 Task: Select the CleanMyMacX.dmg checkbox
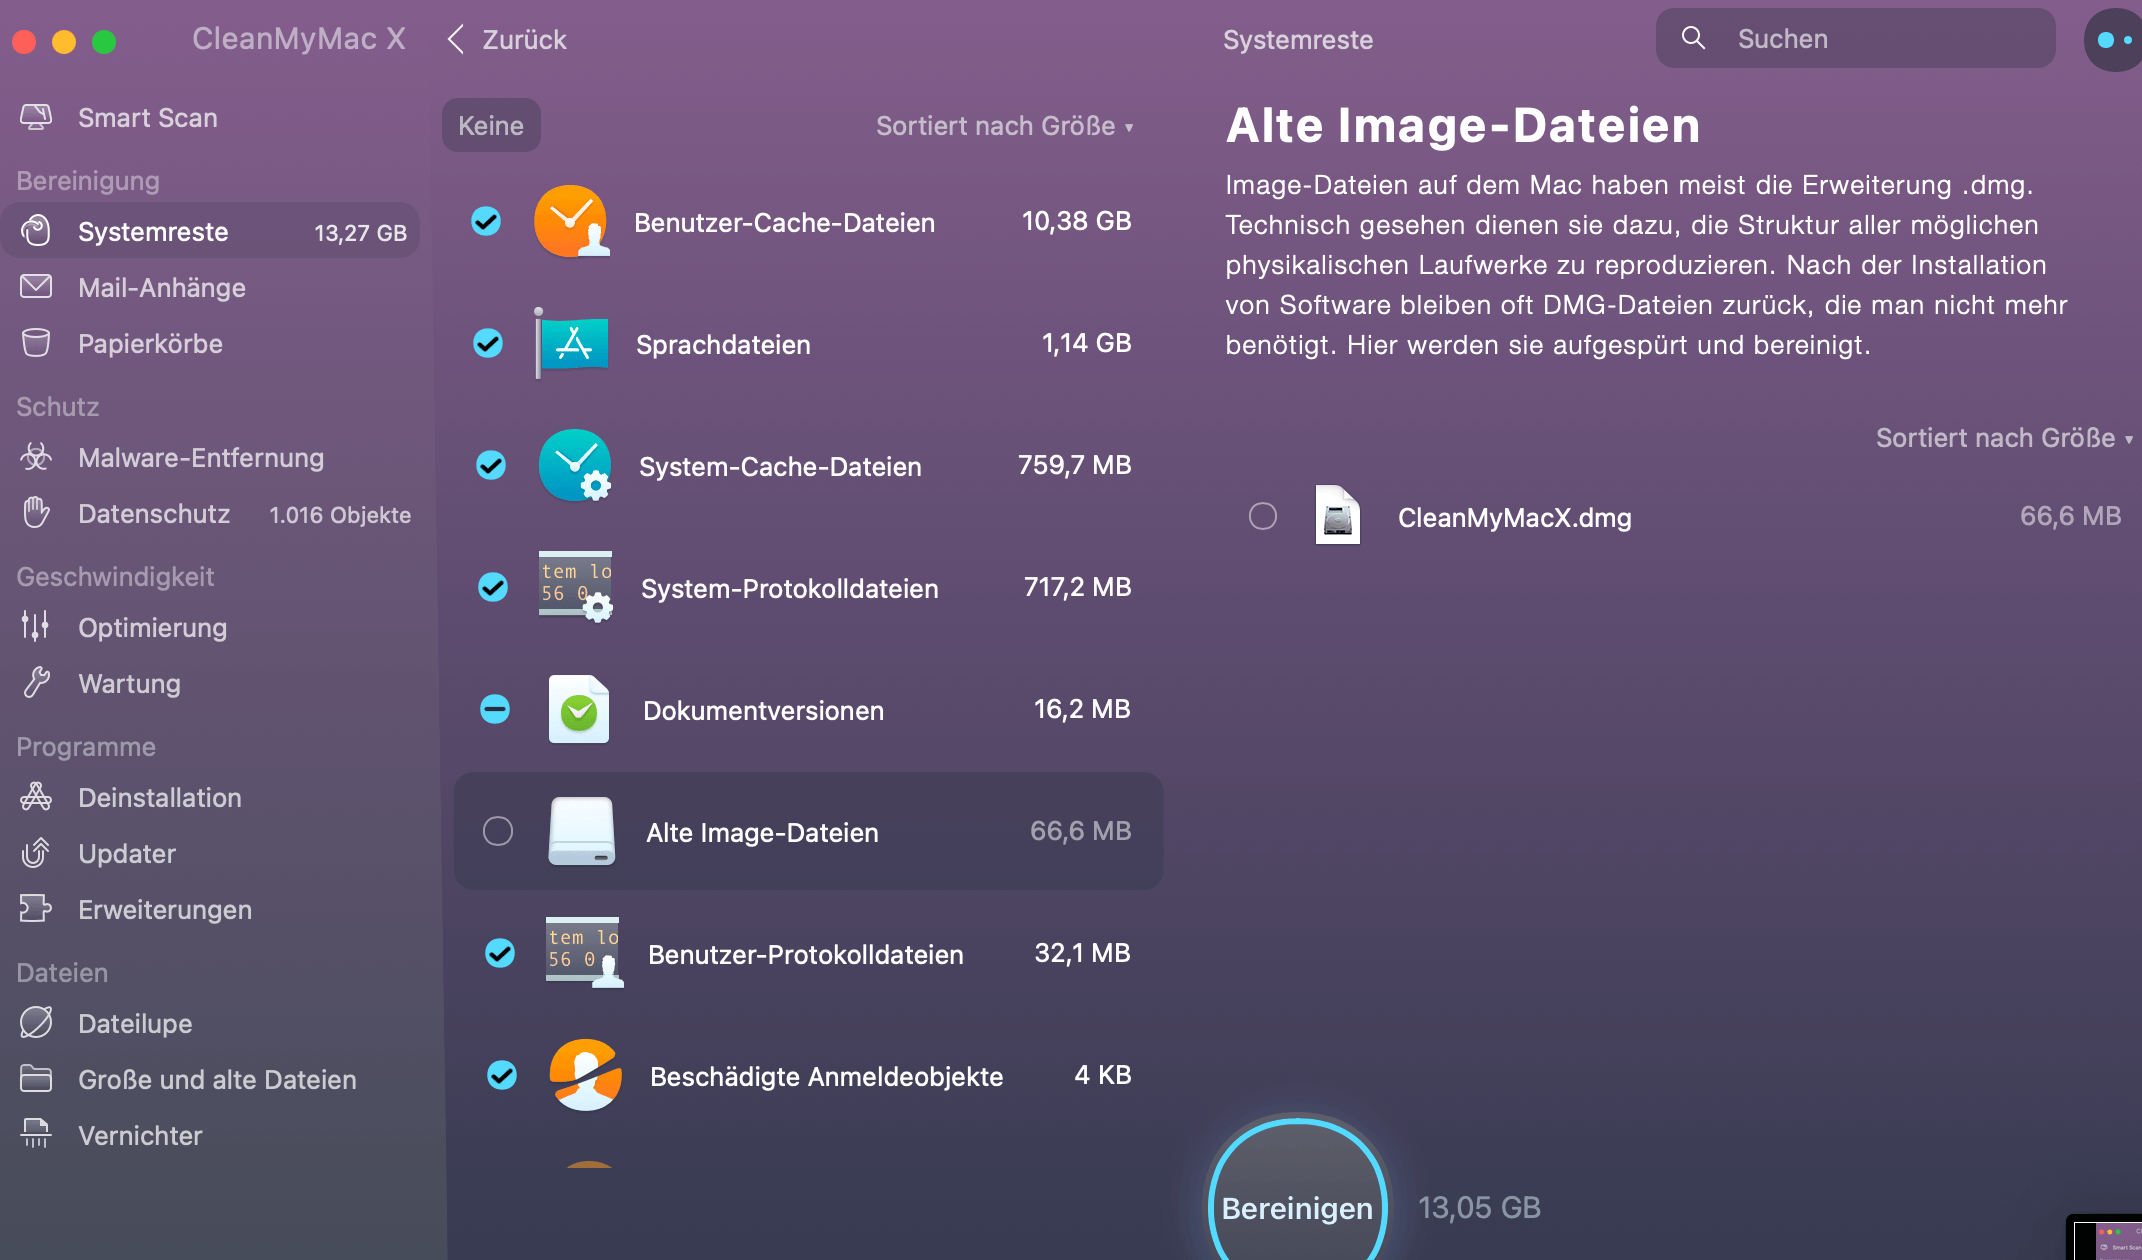(1263, 516)
